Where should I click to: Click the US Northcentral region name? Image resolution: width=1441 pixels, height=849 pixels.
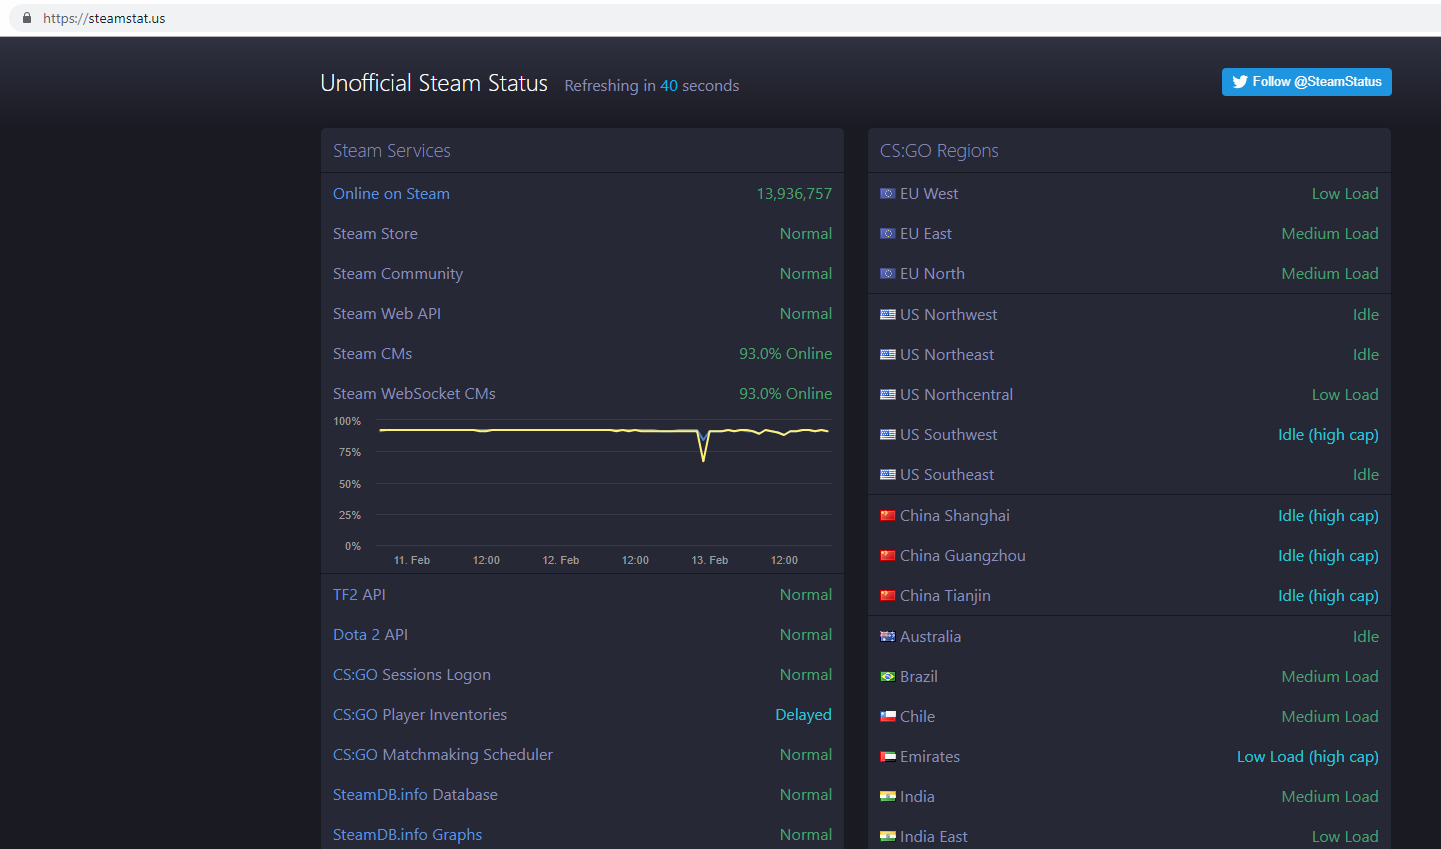tap(956, 395)
